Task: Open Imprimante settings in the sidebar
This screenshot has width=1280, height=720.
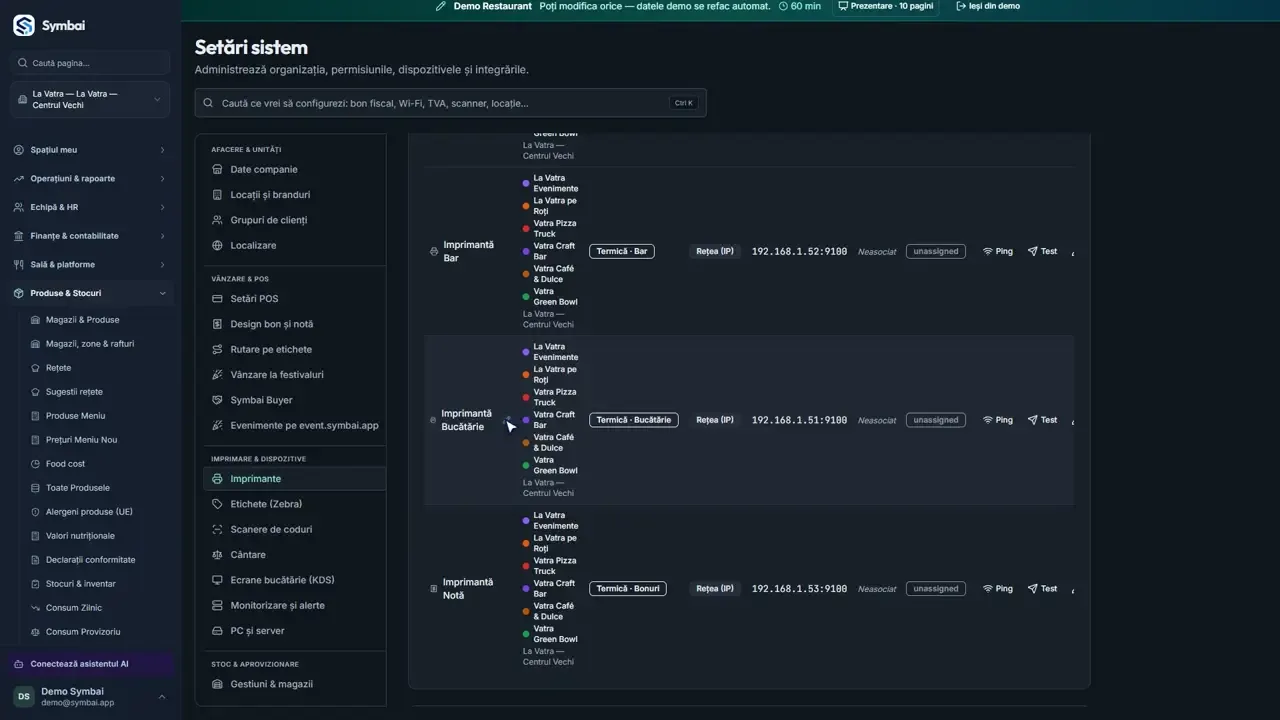Action: pos(295,479)
